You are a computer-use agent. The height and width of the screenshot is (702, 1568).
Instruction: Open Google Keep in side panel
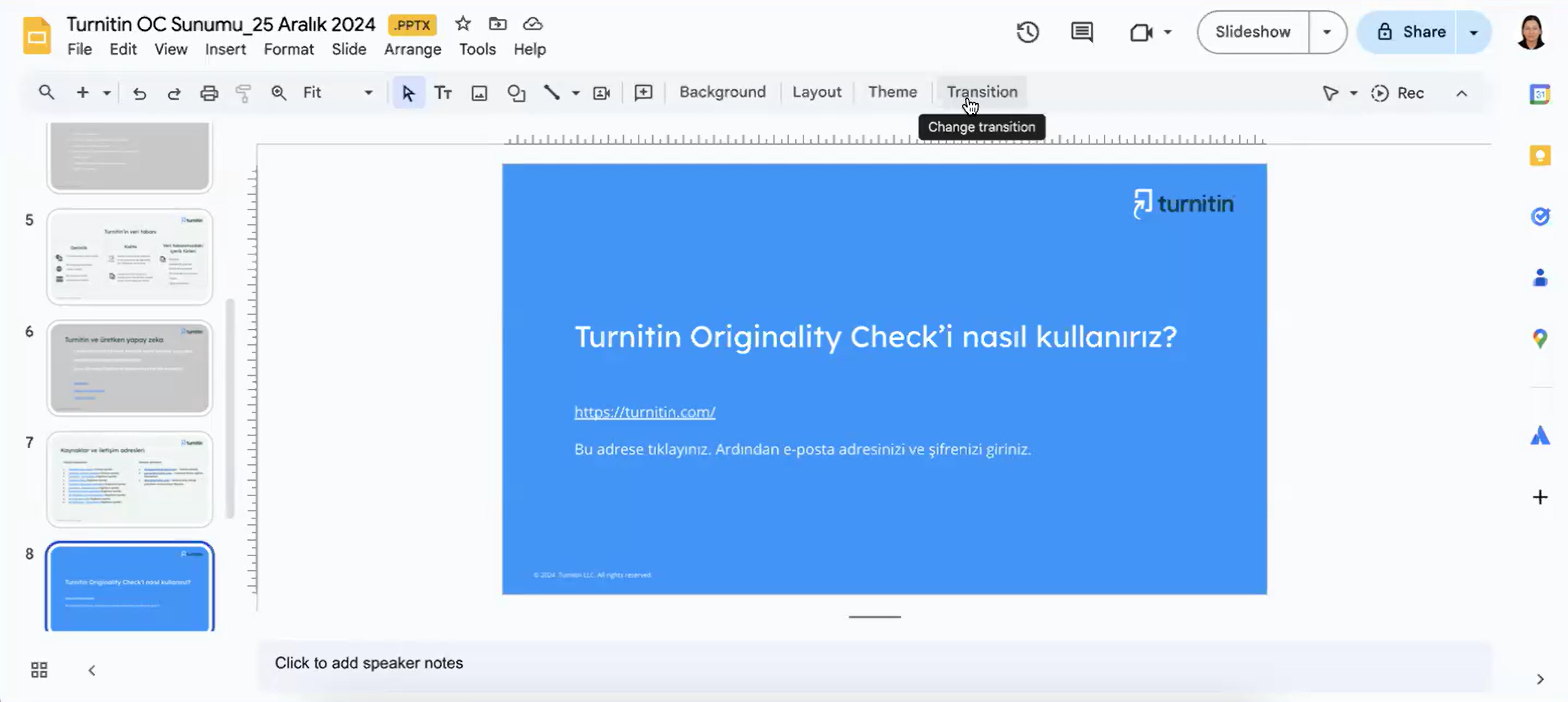point(1540,156)
